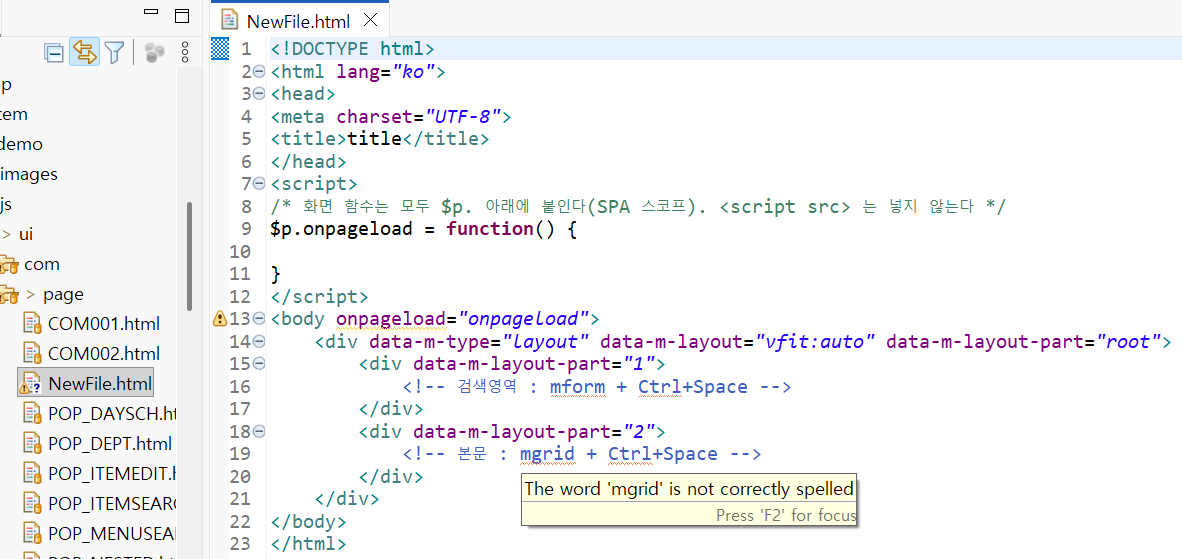Expand the page folder in tree
Screen dimensions: 1182x559
coord(32,295)
